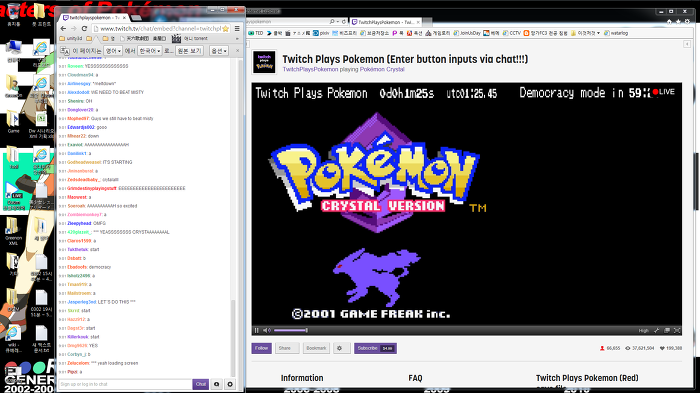Adjust the player volume slider
Viewport: 700px width, 393px height.
[x=291, y=330]
